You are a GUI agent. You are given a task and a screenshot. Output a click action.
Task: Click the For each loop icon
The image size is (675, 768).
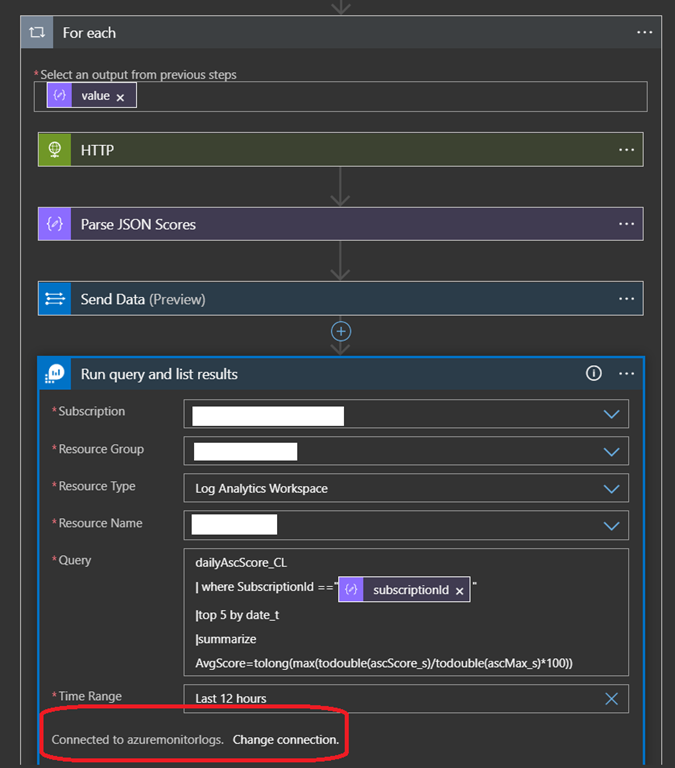pos(37,33)
